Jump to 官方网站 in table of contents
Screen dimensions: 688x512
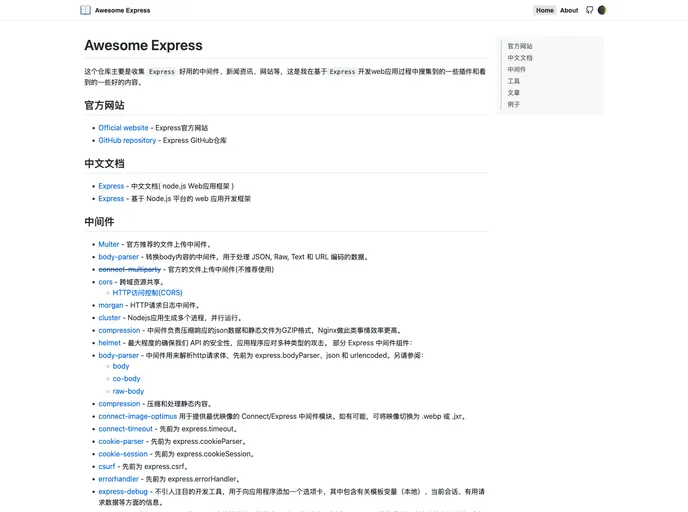[x=520, y=46]
